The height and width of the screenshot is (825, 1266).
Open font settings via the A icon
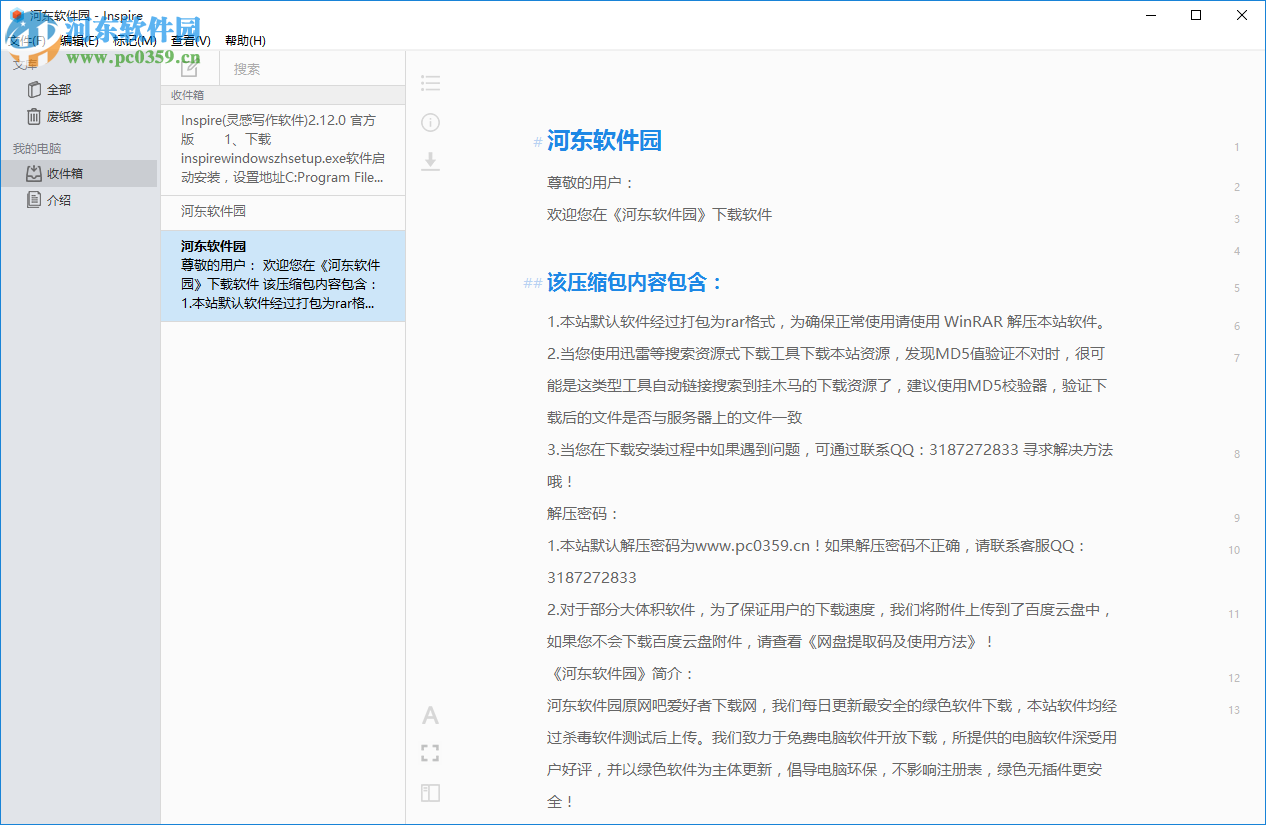point(430,715)
